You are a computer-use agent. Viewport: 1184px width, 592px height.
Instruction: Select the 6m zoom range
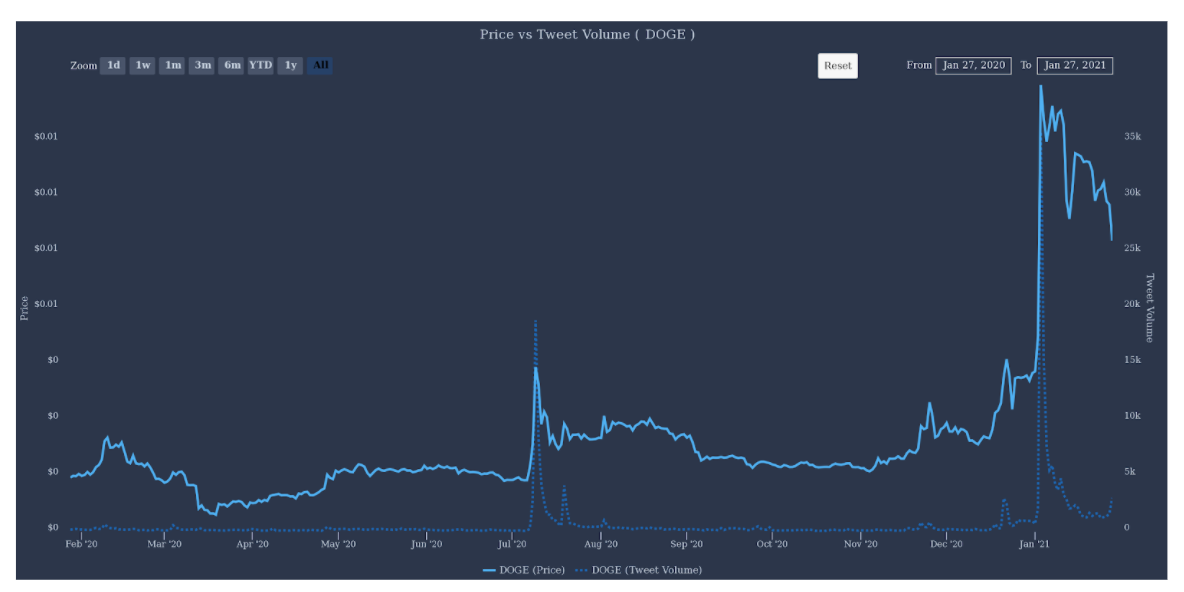tap(232, 66)
